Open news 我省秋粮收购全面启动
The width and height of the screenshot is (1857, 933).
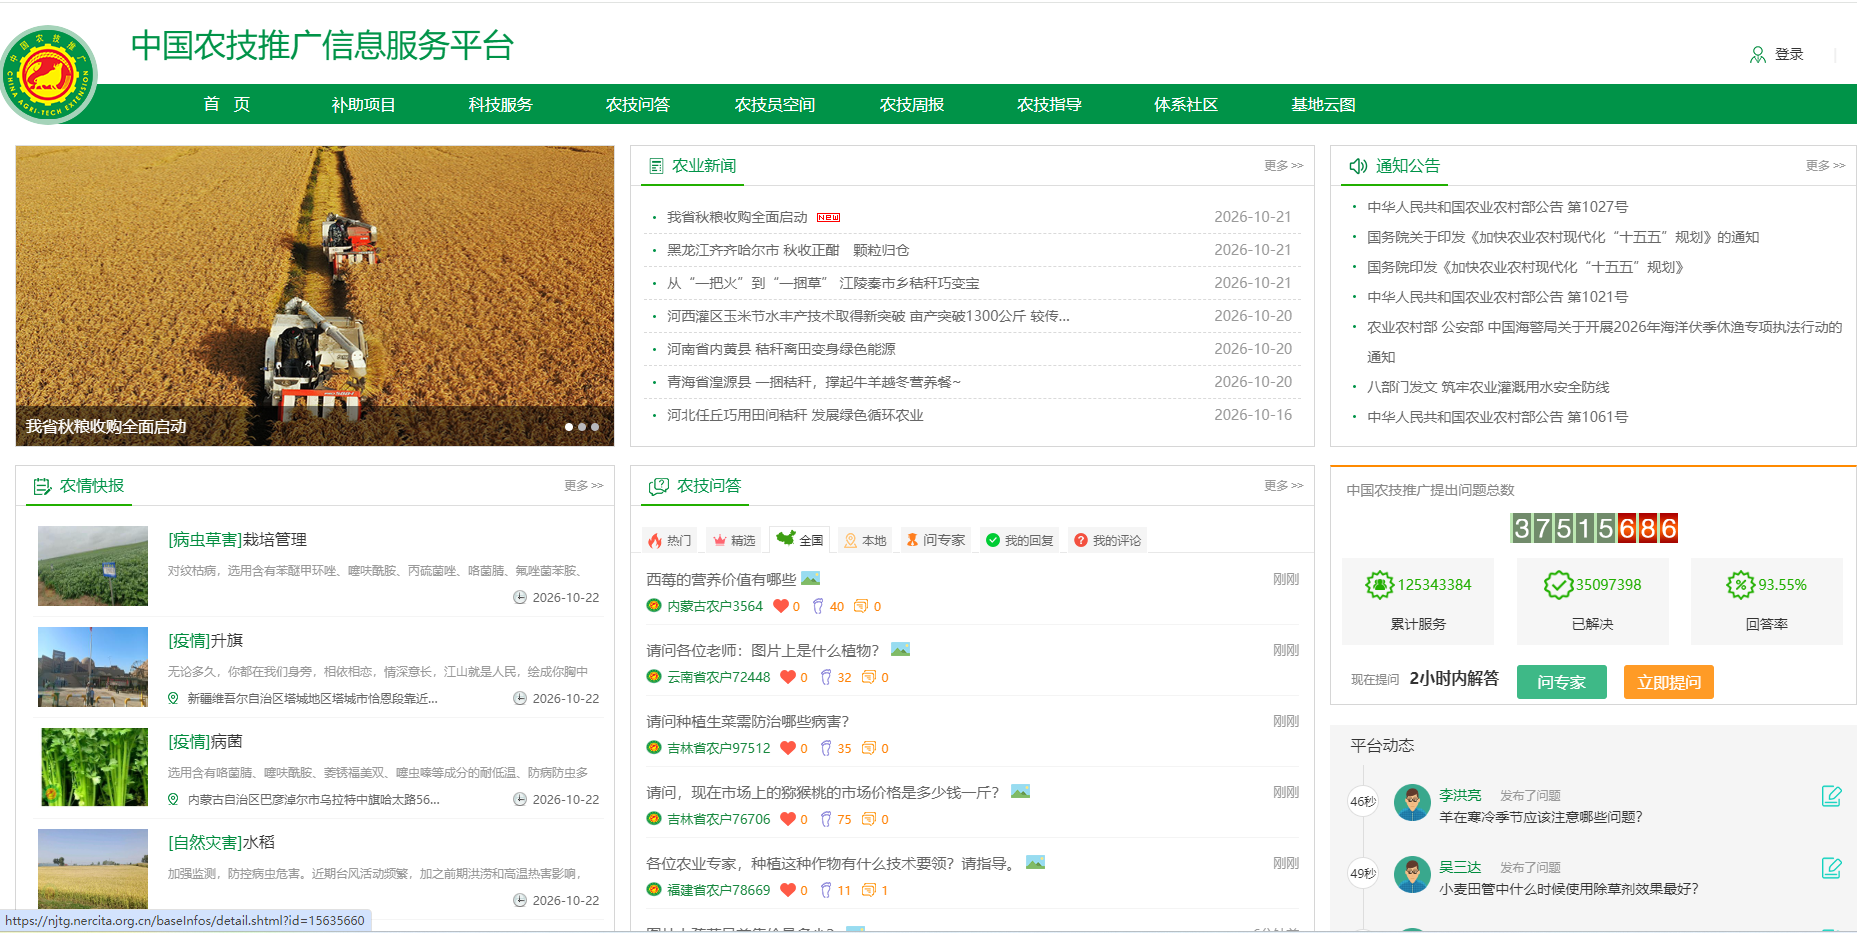pyautogui.click(x=737, y=217)
